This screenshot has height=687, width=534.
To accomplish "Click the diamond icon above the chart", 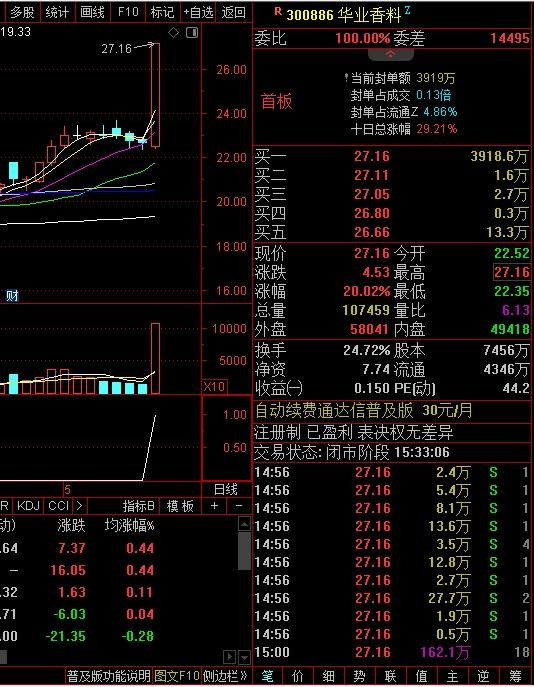I will 173,32.
